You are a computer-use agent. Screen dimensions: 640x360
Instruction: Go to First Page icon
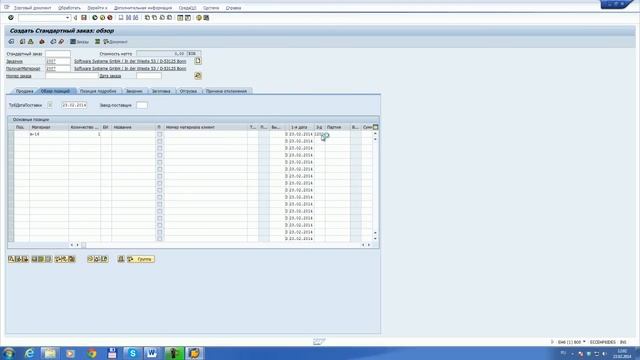coord(147,18)
